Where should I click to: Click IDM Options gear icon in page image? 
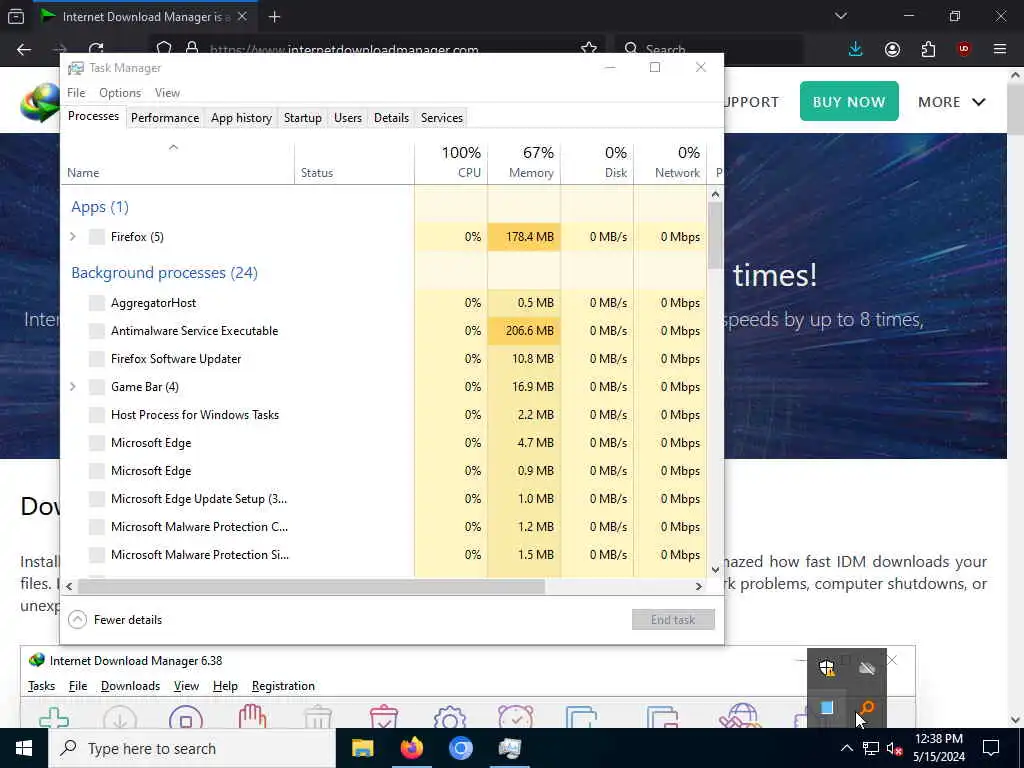pos(449,717)
